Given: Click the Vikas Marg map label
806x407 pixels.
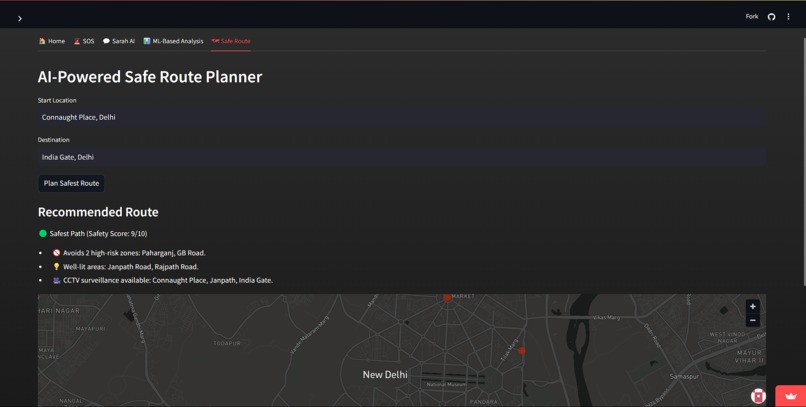Looking at the screenshot, I should (x=606, y=318).
